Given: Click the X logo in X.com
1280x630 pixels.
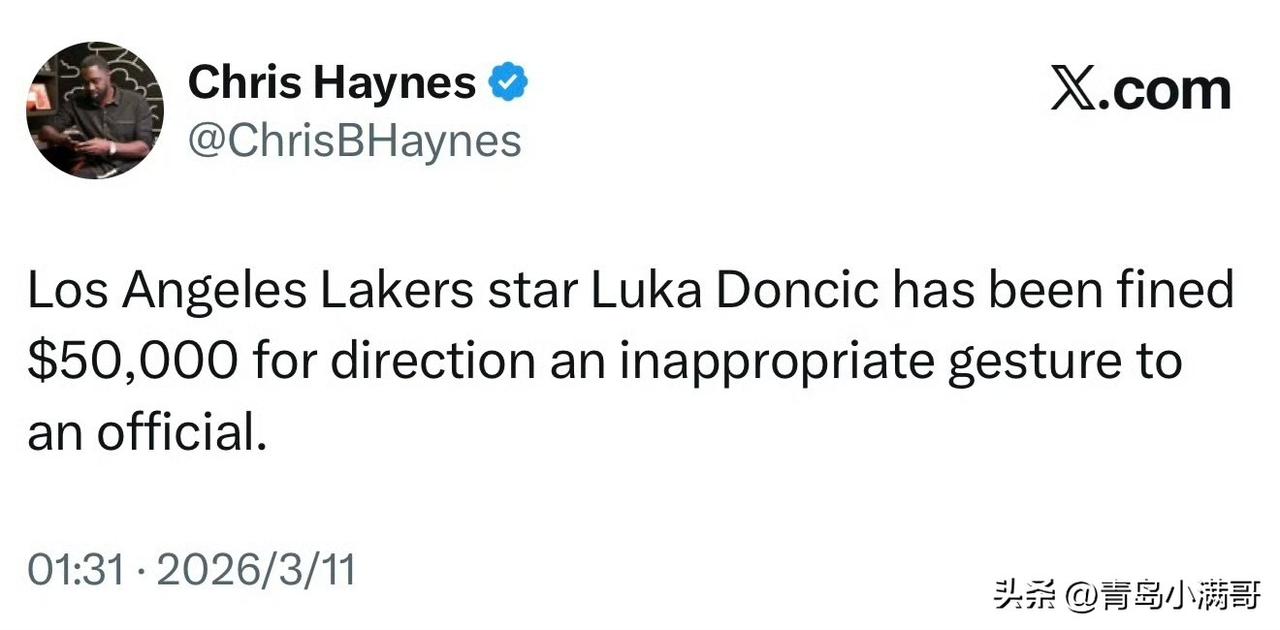Looking at the screenshot, I should click(1074, 90).
